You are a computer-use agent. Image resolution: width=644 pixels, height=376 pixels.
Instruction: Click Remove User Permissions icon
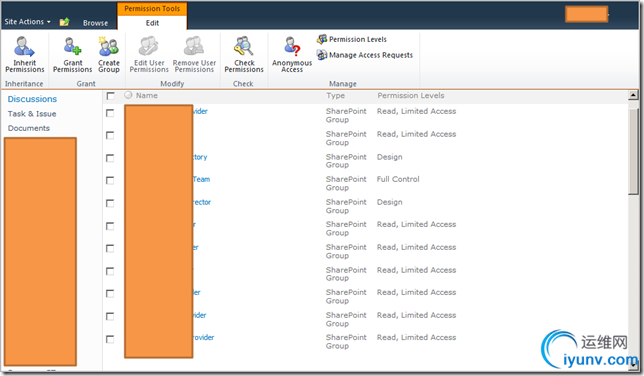tap(194, 54)
